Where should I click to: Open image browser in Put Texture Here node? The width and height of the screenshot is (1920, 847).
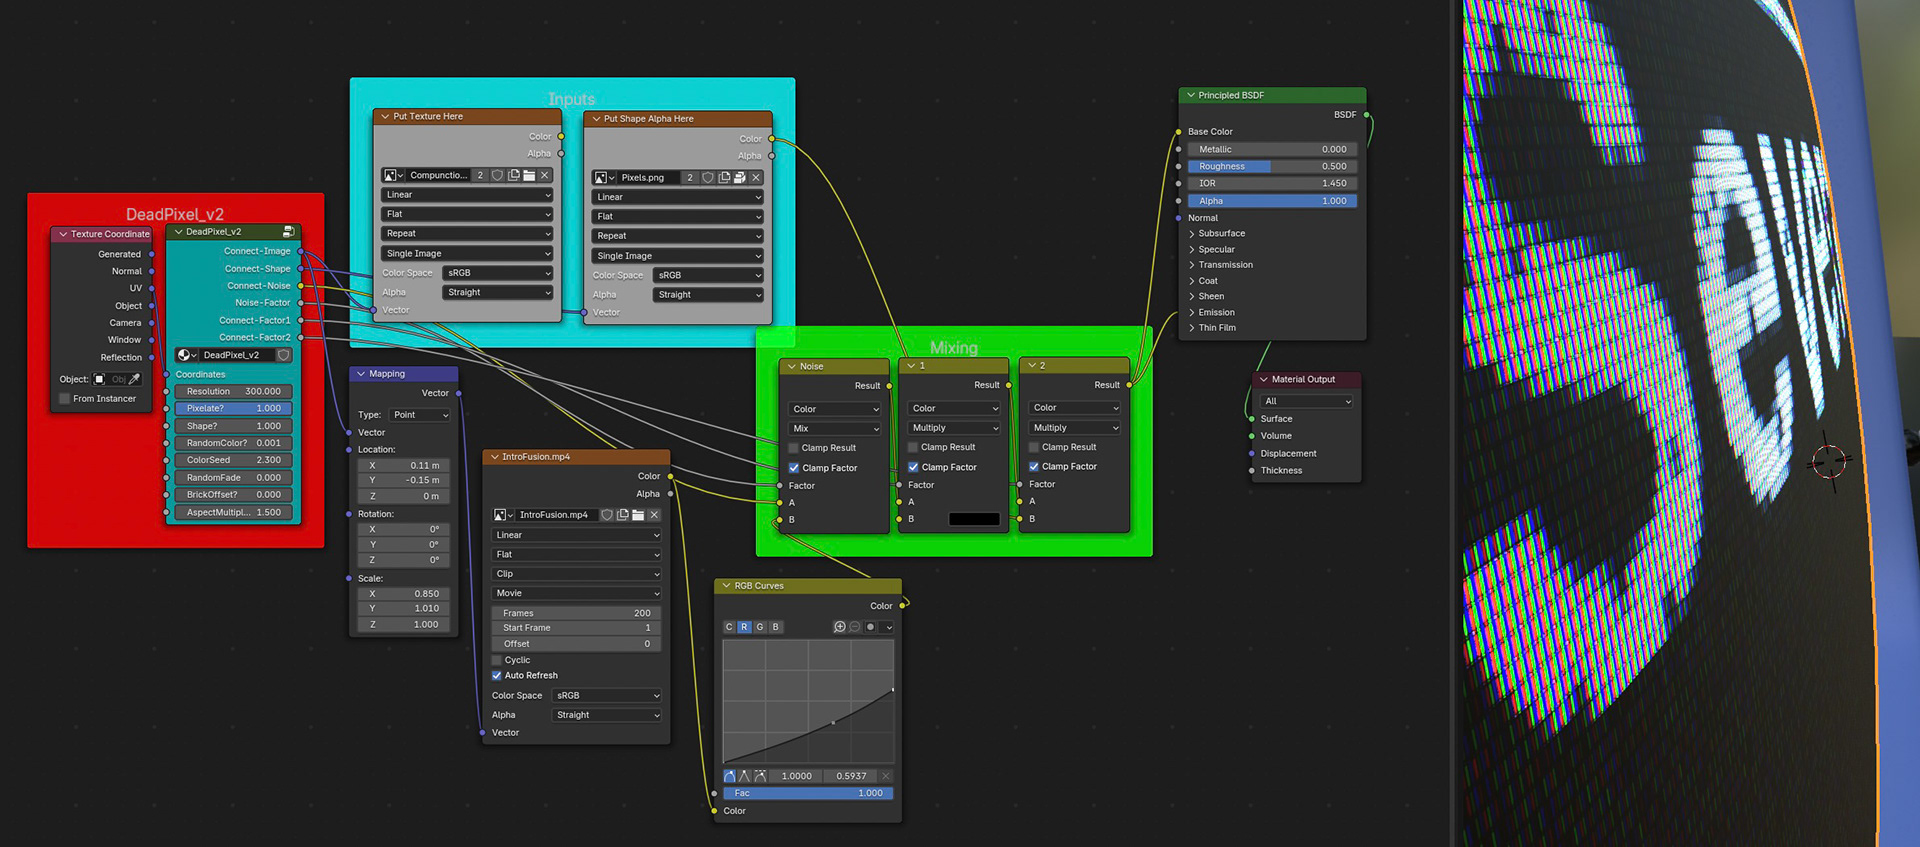[393, 175]
